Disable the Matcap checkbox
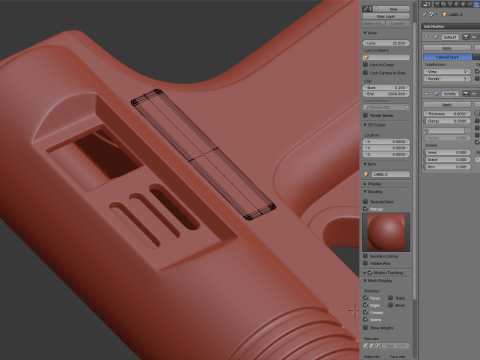The image size is (480, 360). 365,209
